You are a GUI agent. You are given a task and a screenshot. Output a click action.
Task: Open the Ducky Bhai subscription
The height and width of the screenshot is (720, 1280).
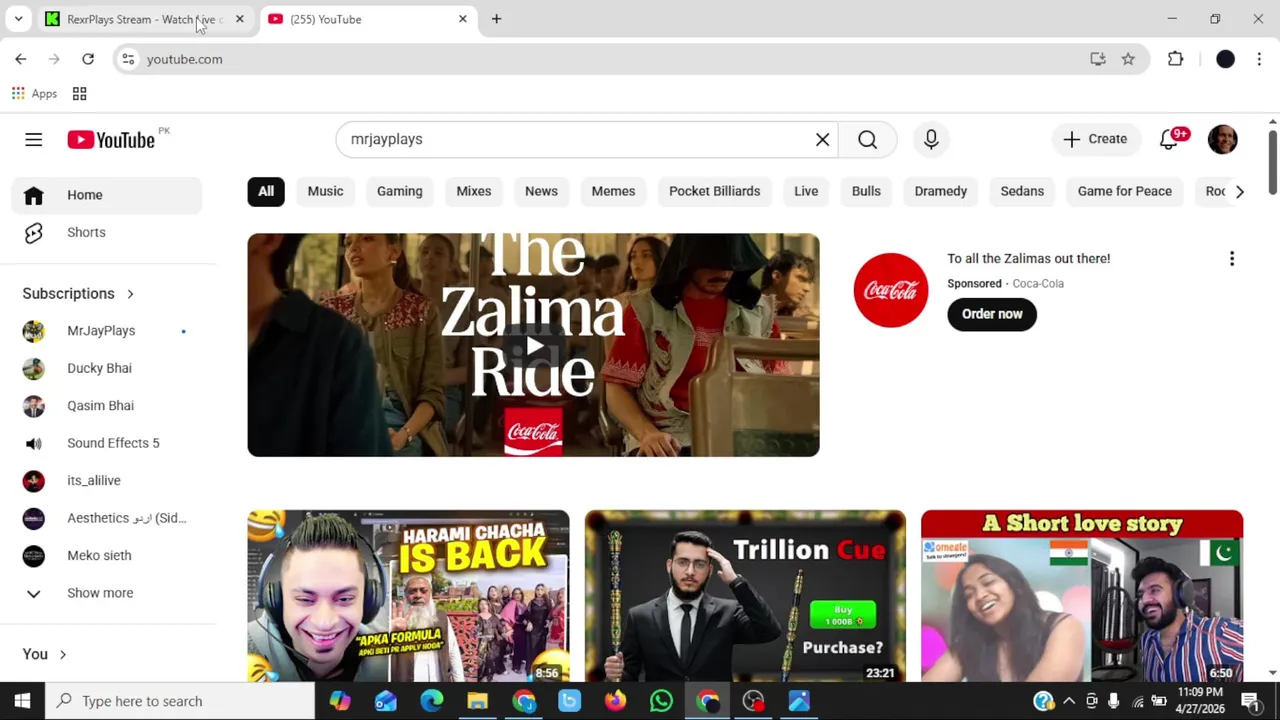107,368
